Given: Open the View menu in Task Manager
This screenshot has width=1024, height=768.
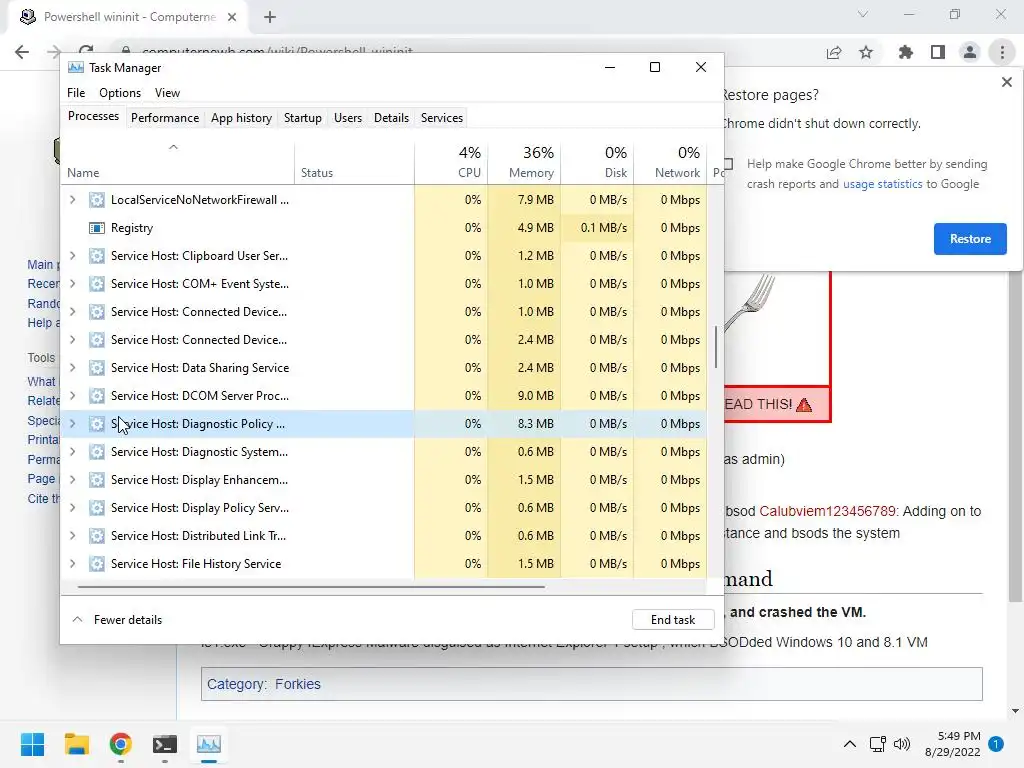Looking at the screenshot, I should tap(167, 93).
